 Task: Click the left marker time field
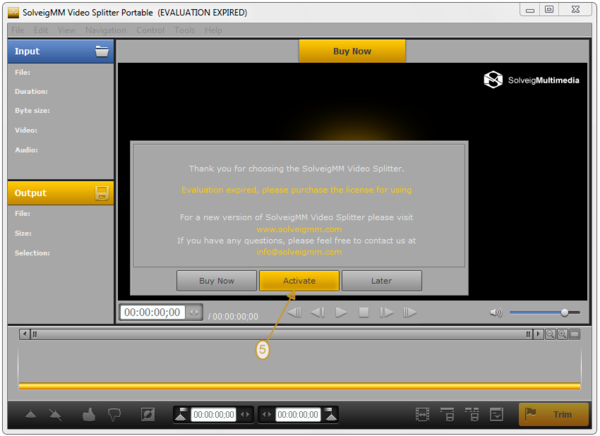(214, 415)
